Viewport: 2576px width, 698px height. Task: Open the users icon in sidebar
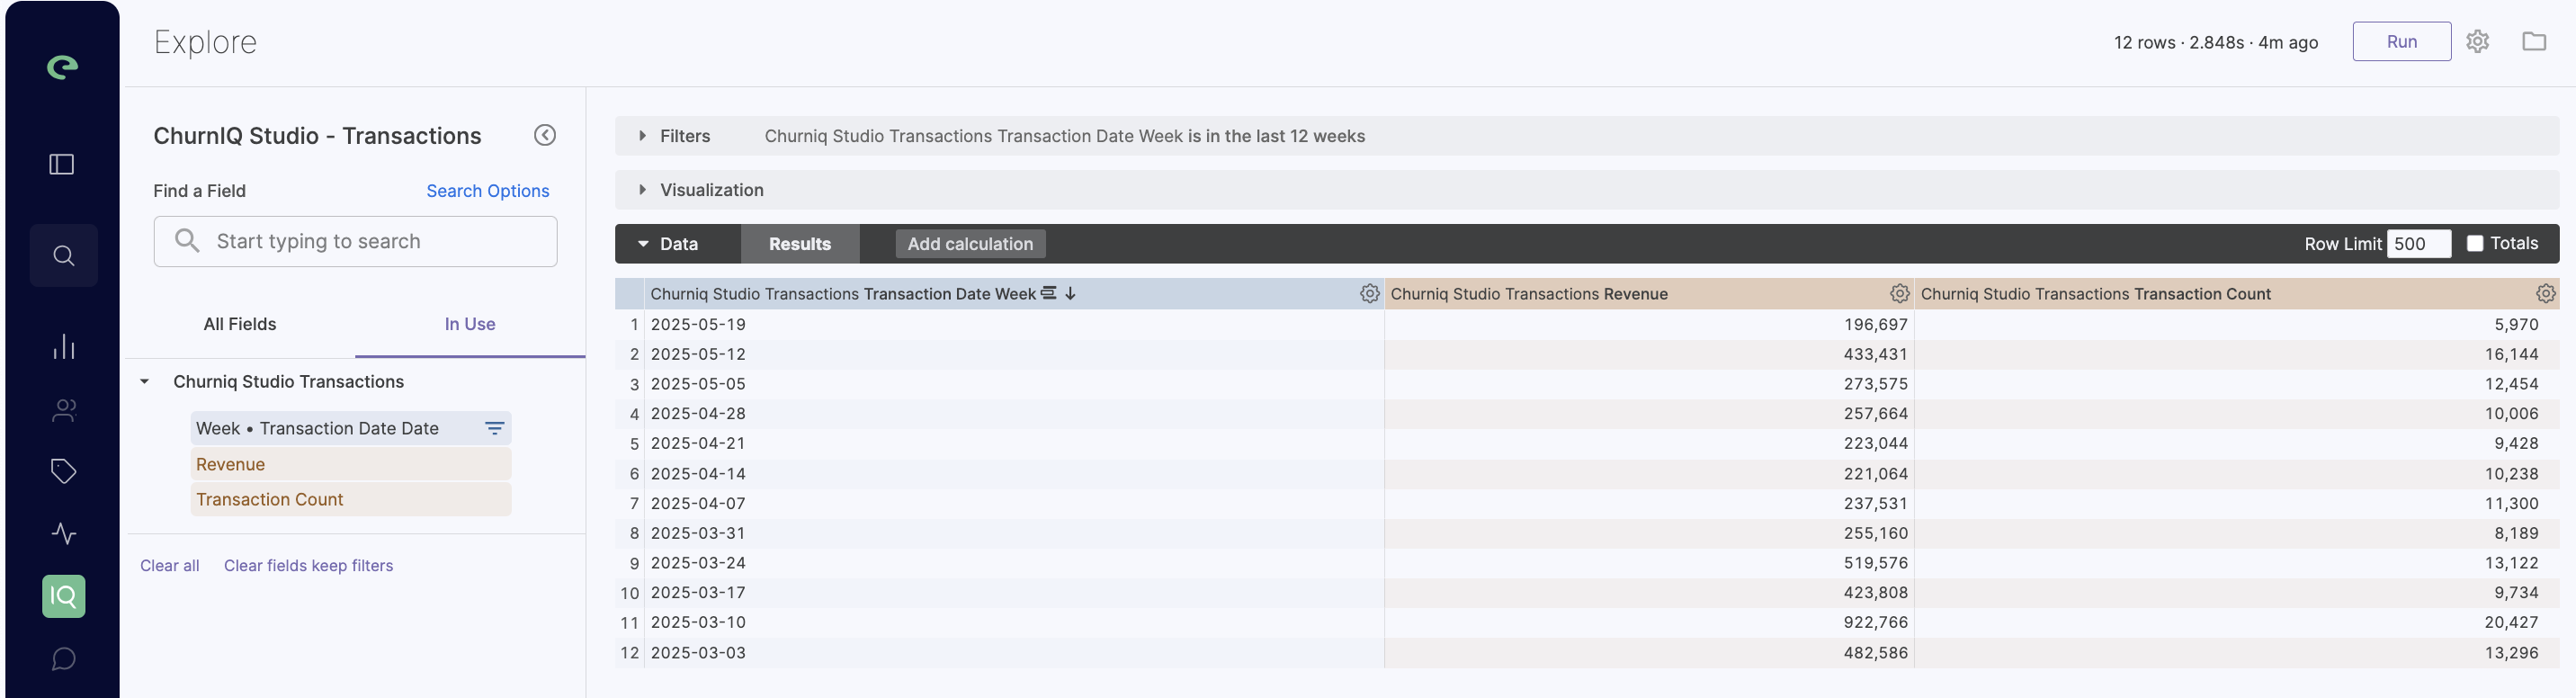(63, 410)
